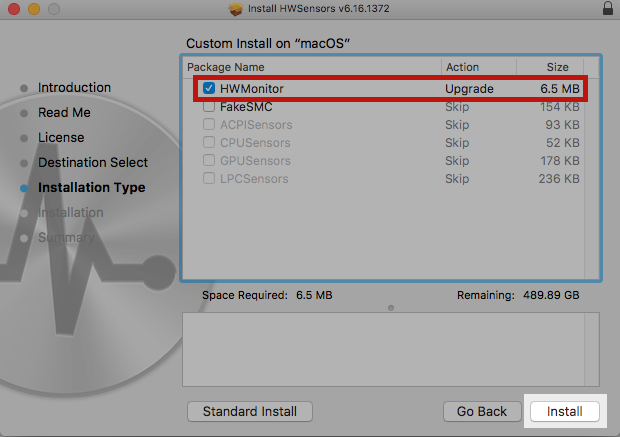Toggle the LPCSensors checkbox
This screenshot has height=437, width=620.
[x=209, y=179]
